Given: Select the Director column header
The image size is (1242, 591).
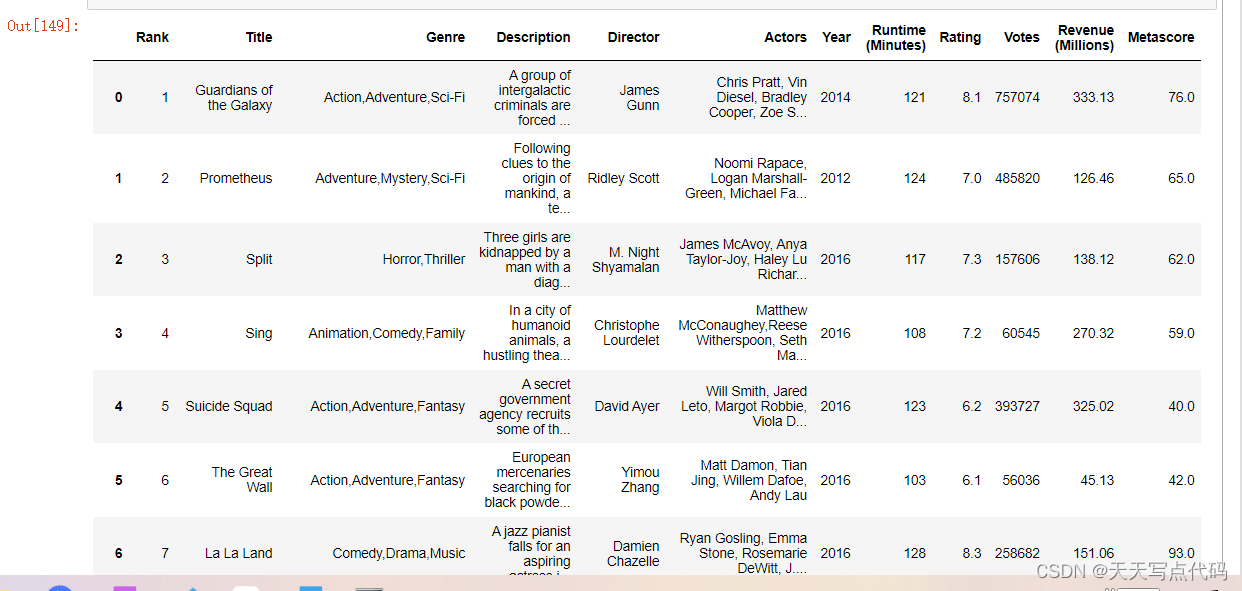Looking at the screenshot, I should coord(633,37).
